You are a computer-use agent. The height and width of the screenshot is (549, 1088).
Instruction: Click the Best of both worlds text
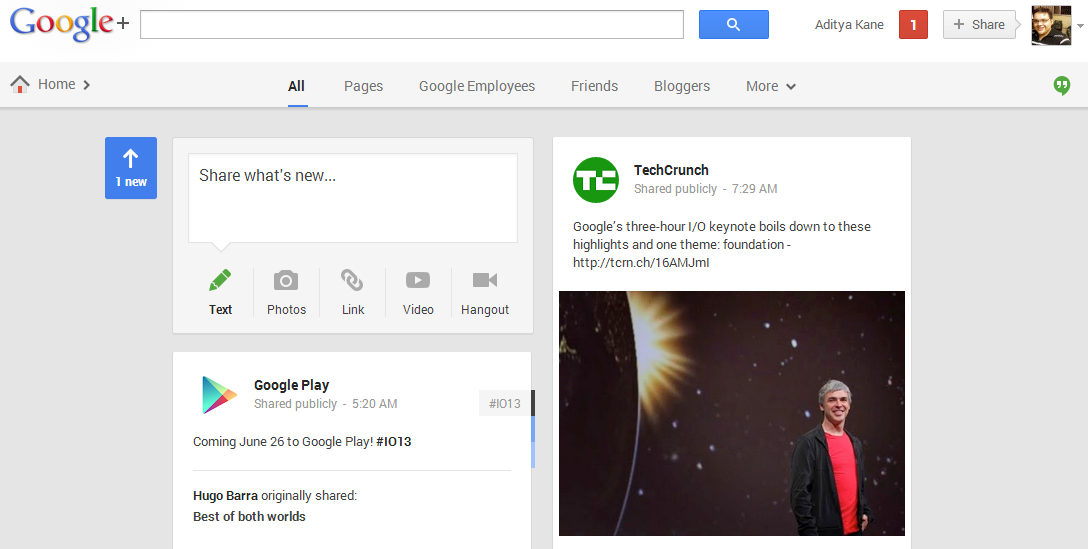249,516
